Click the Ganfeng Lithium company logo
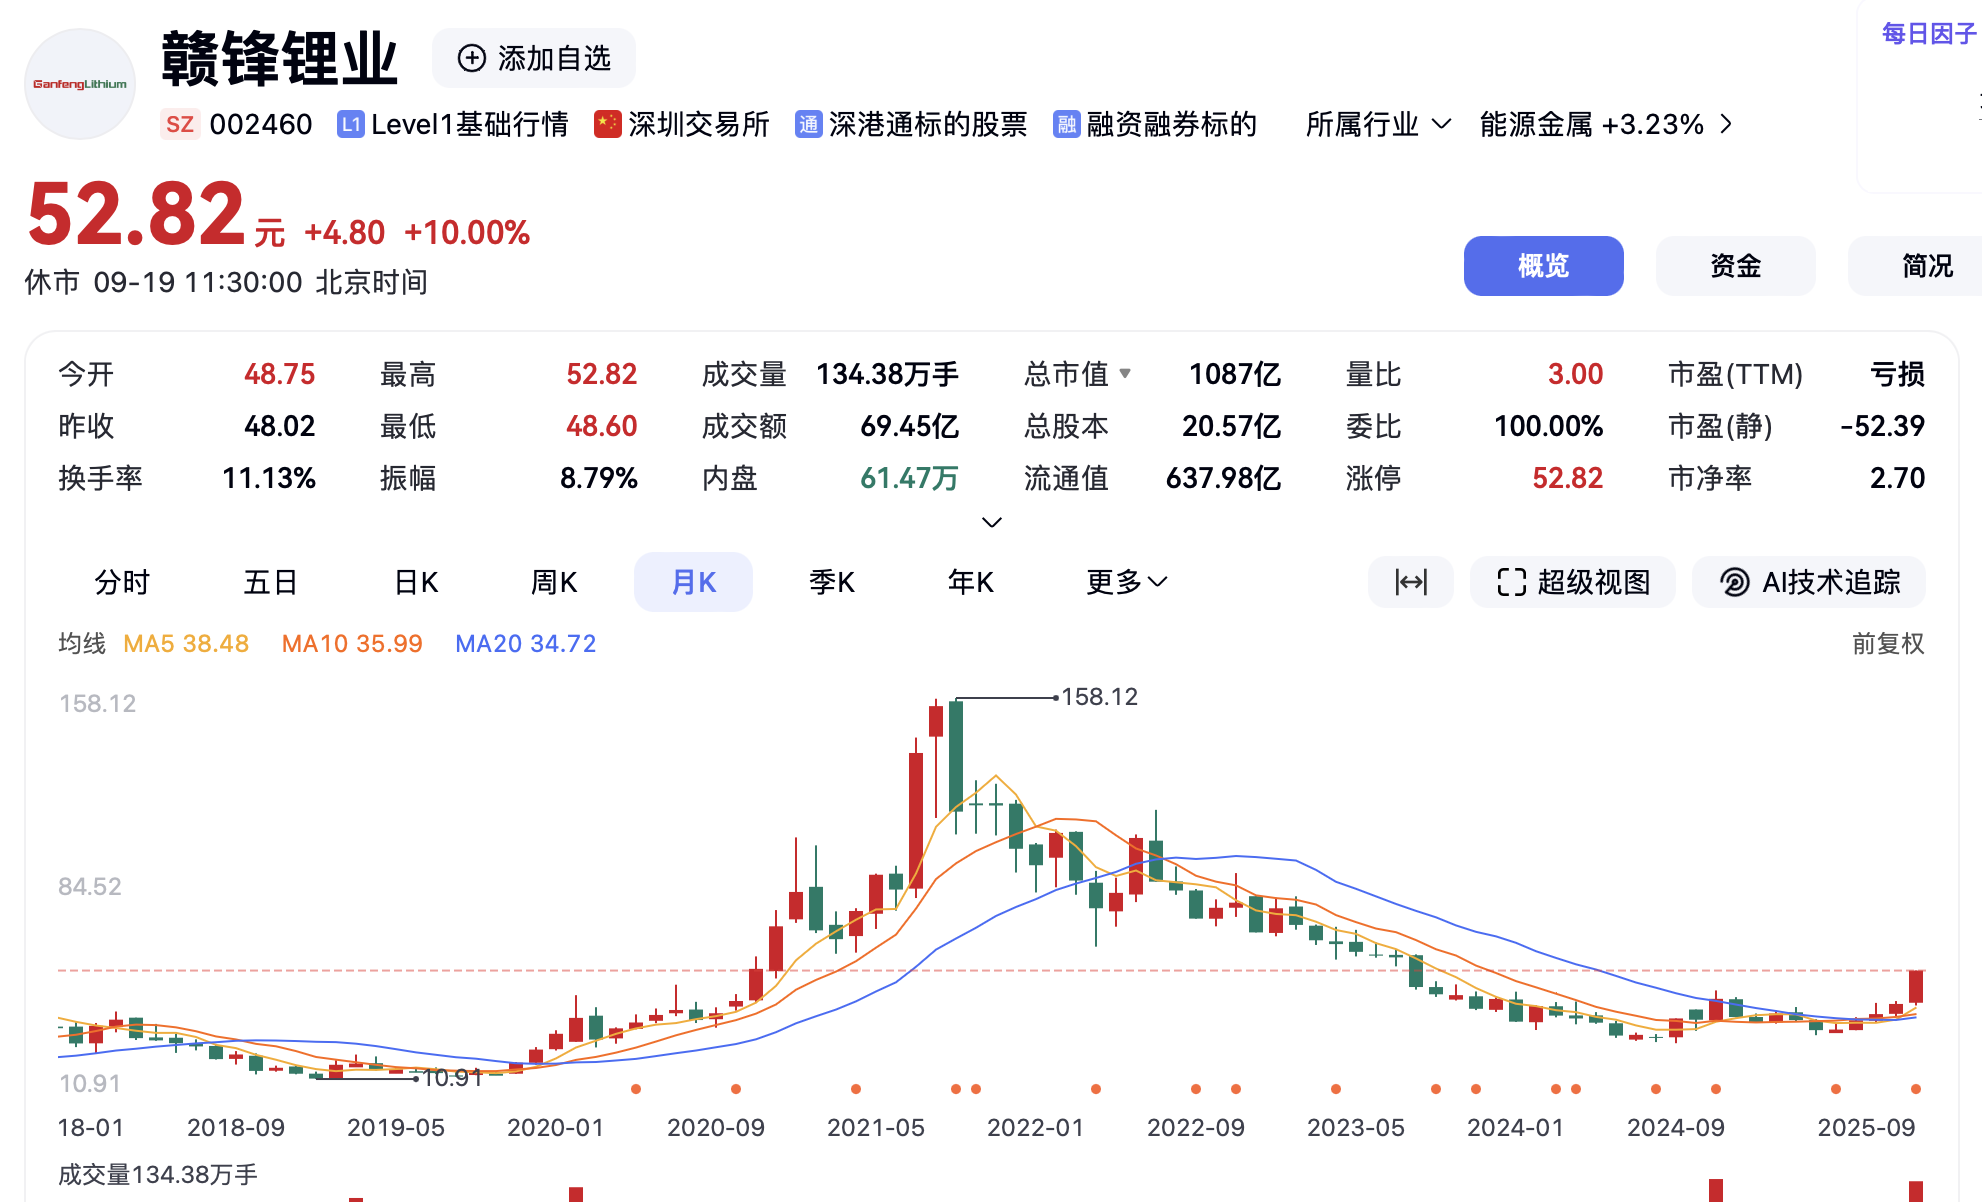Viewport: 1982px width, 1202px height. tap(80, 84)
